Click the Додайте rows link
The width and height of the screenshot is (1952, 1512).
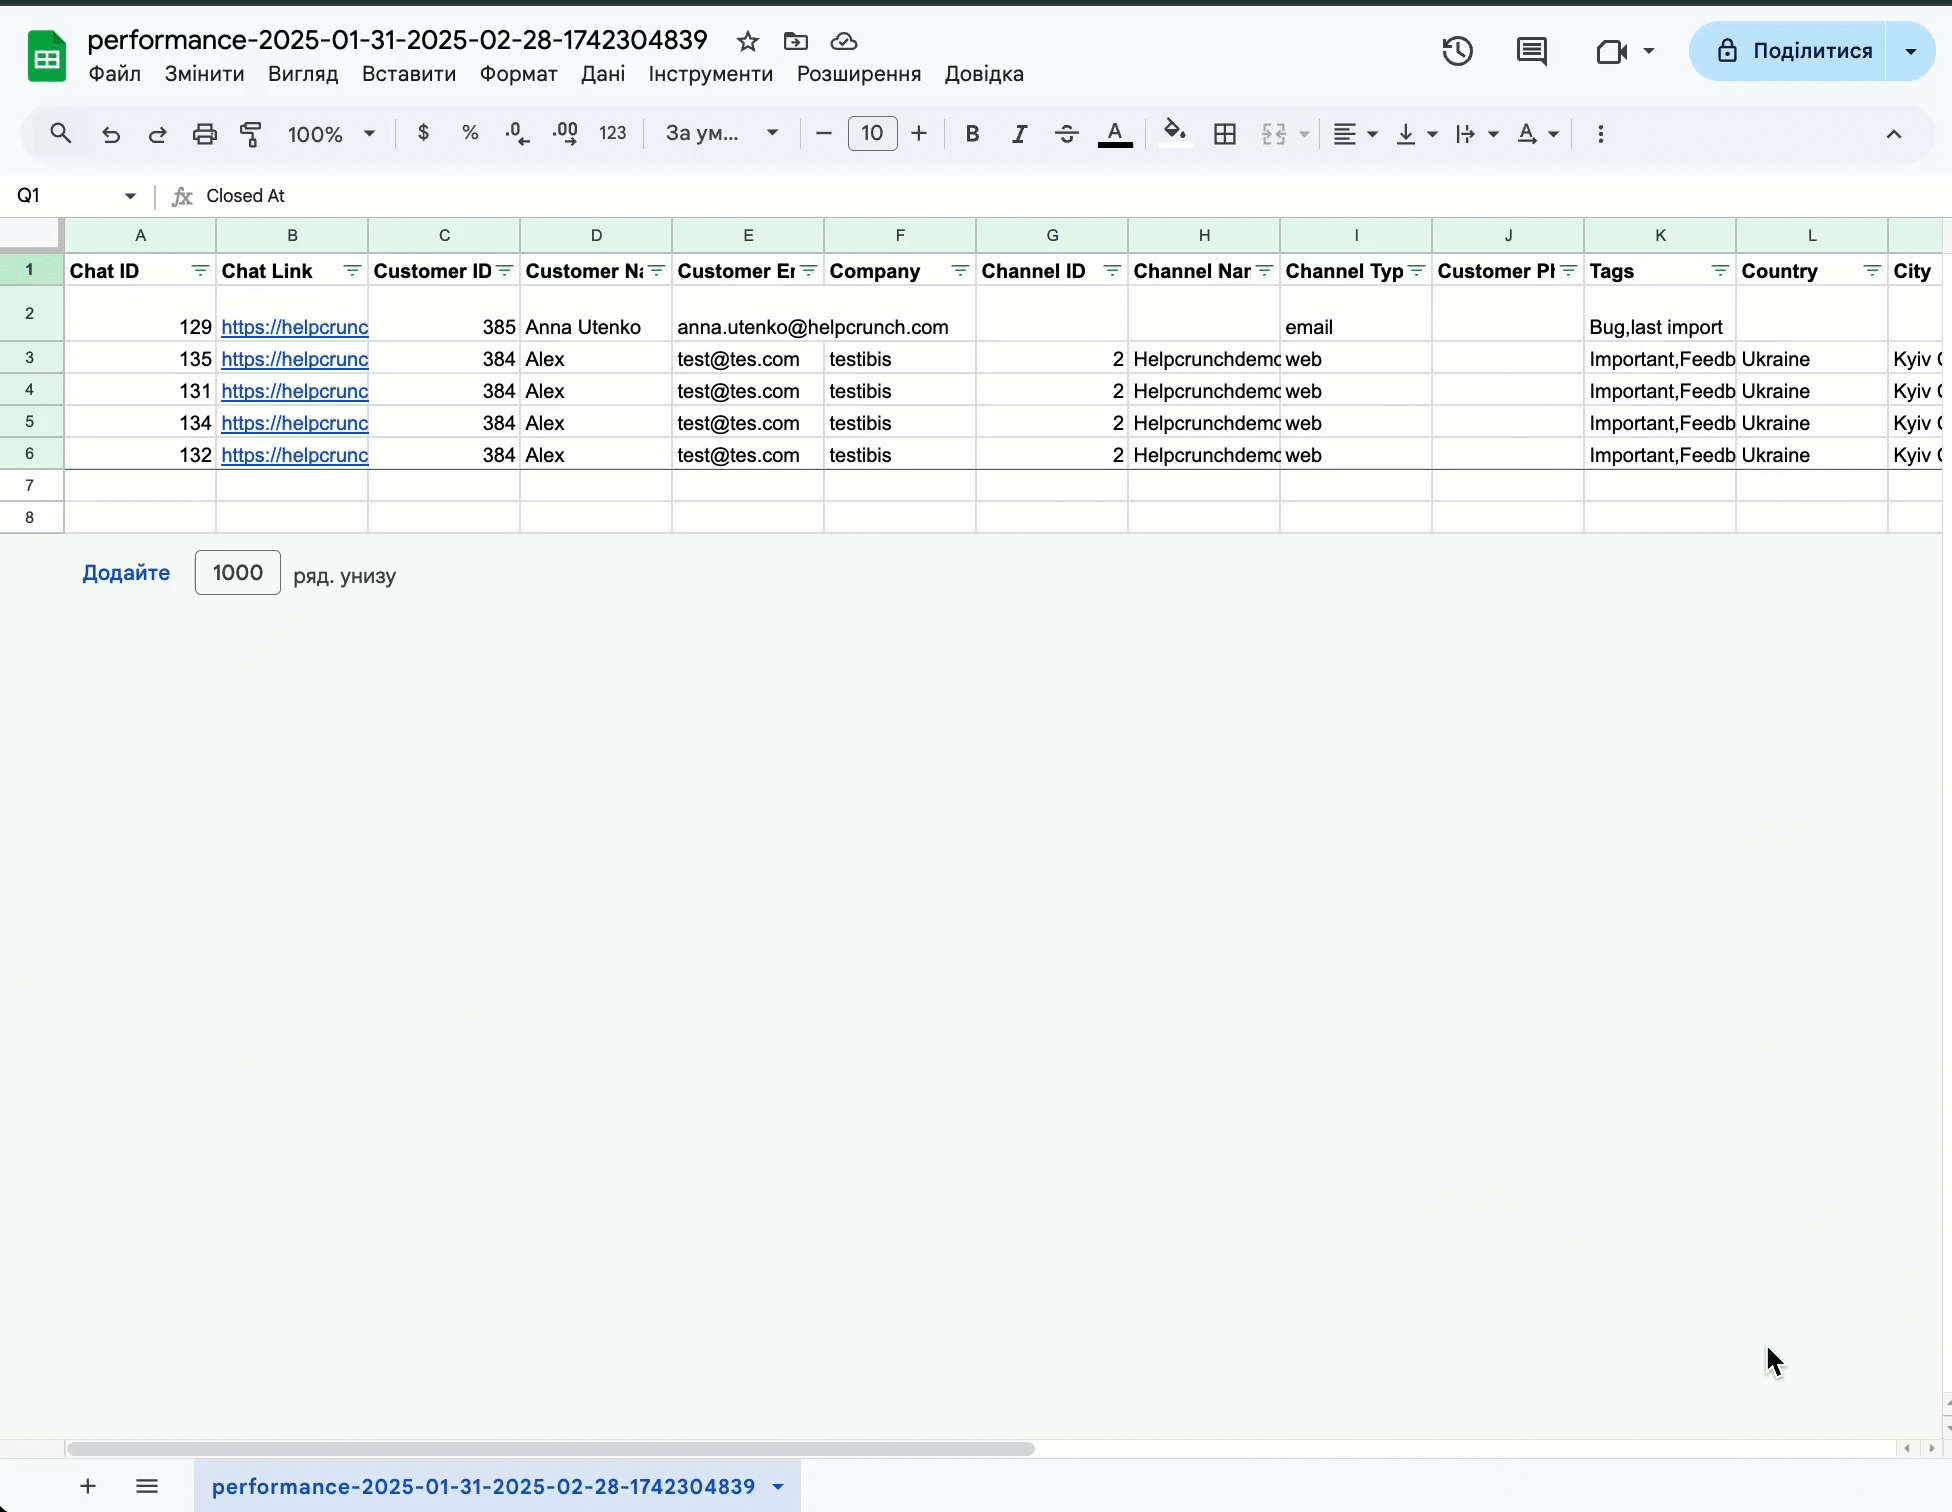coord(126,573)
